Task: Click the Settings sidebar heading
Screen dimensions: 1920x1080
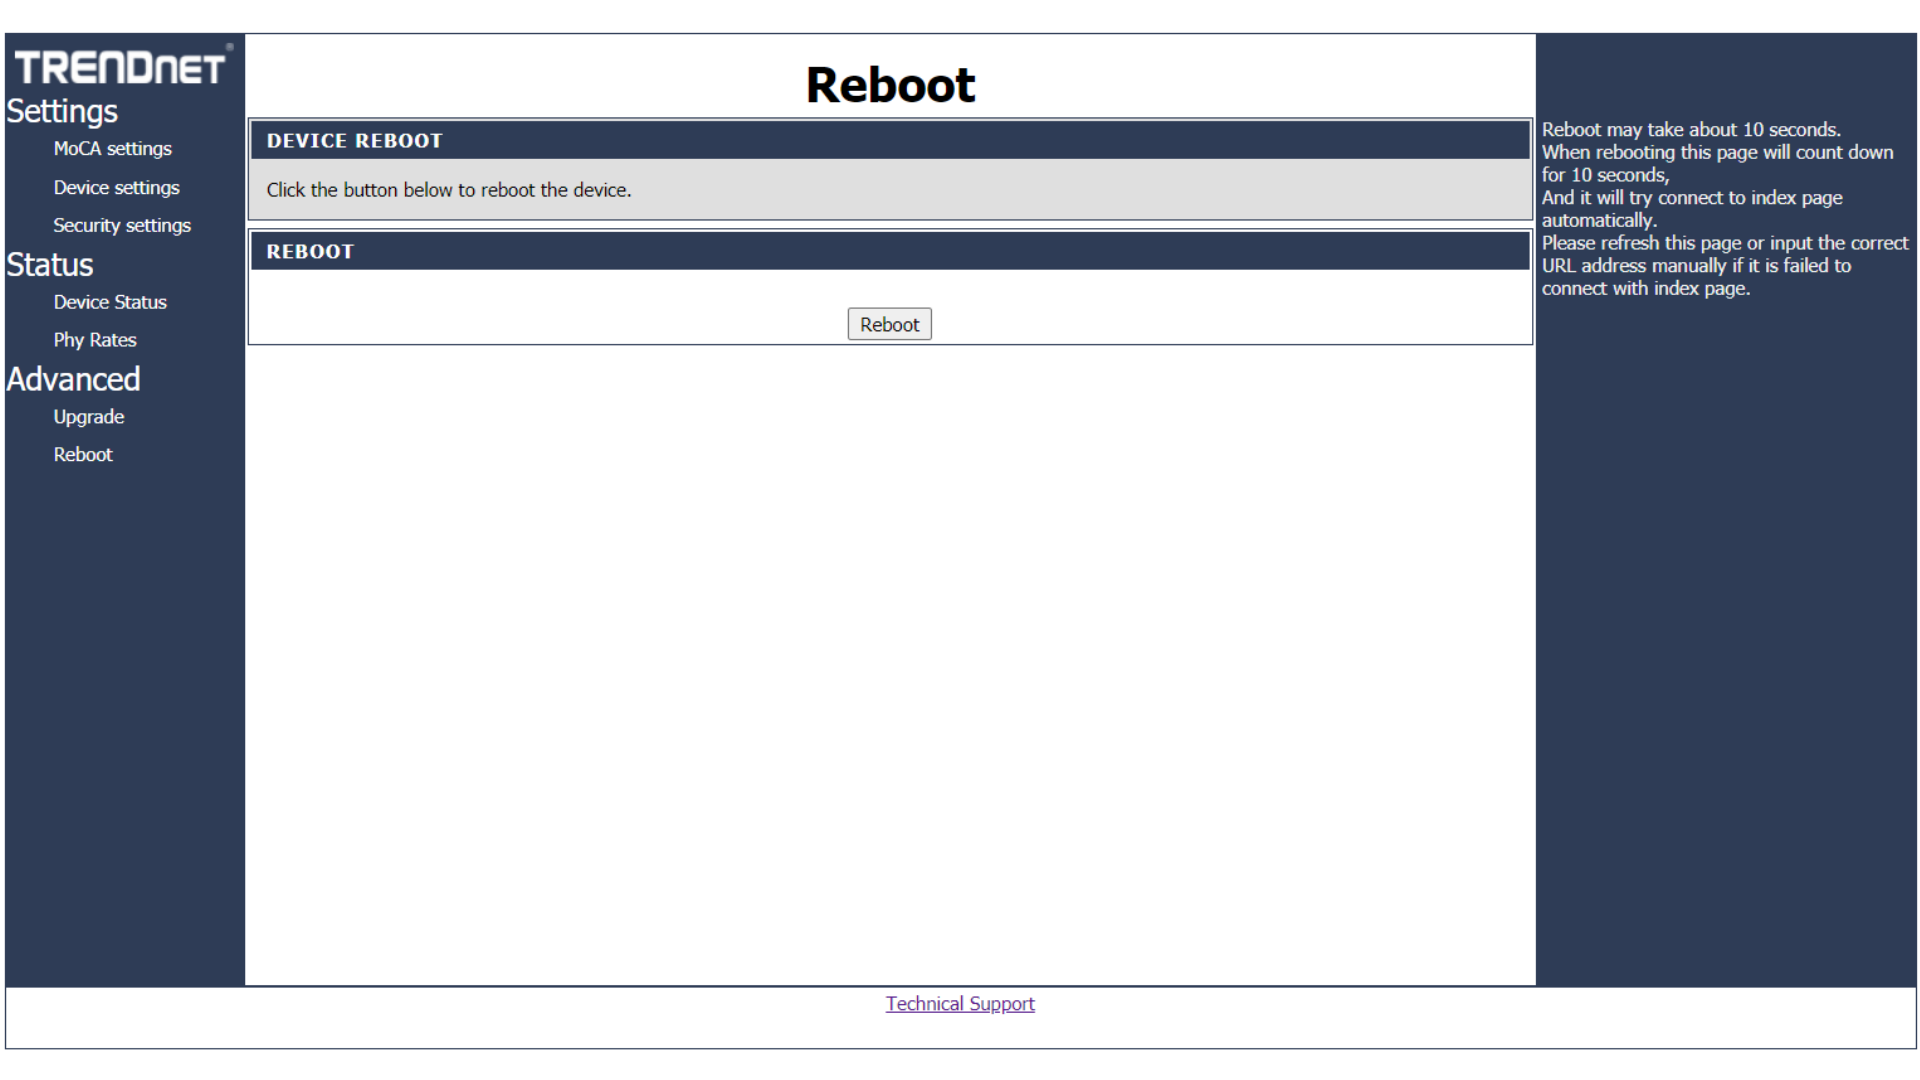Action: point(62,111)
